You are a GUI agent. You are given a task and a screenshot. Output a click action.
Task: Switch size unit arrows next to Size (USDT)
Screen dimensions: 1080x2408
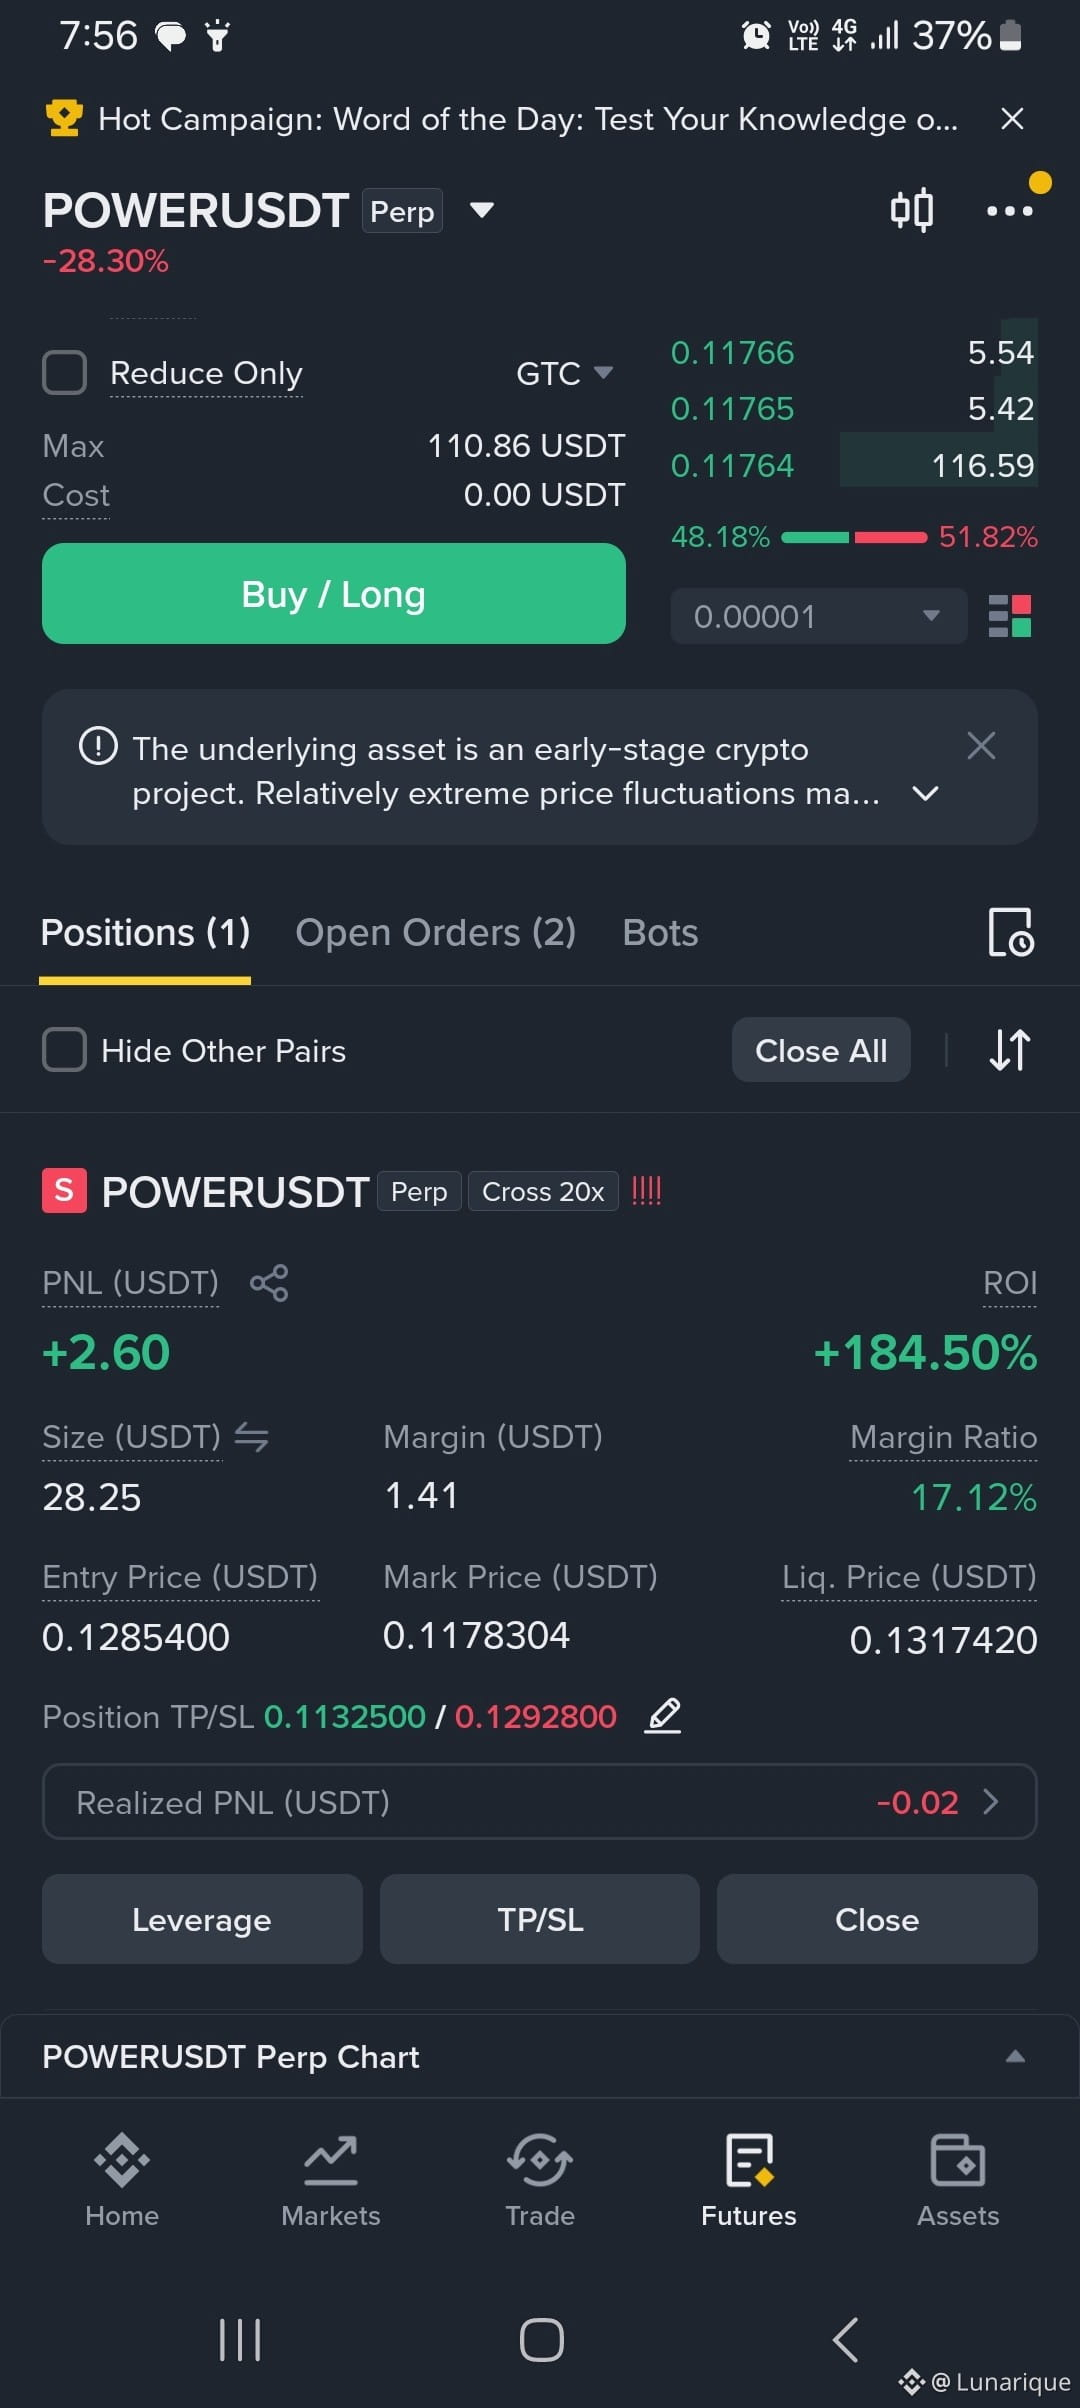pyautogui.click(x=252, y=1437)
